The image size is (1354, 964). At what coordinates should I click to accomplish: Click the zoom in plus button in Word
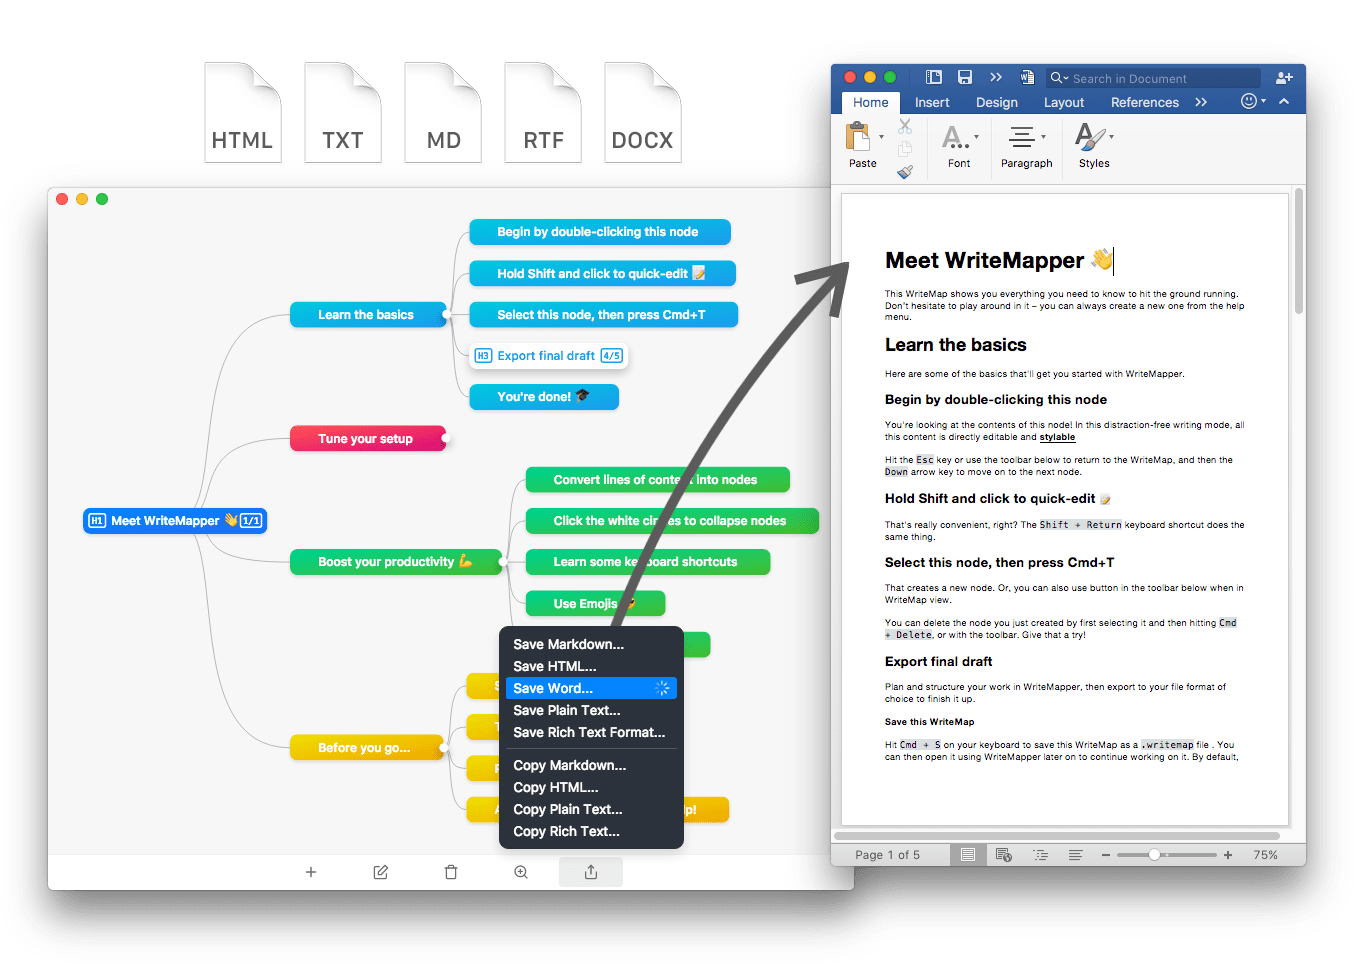(1228, 855)
